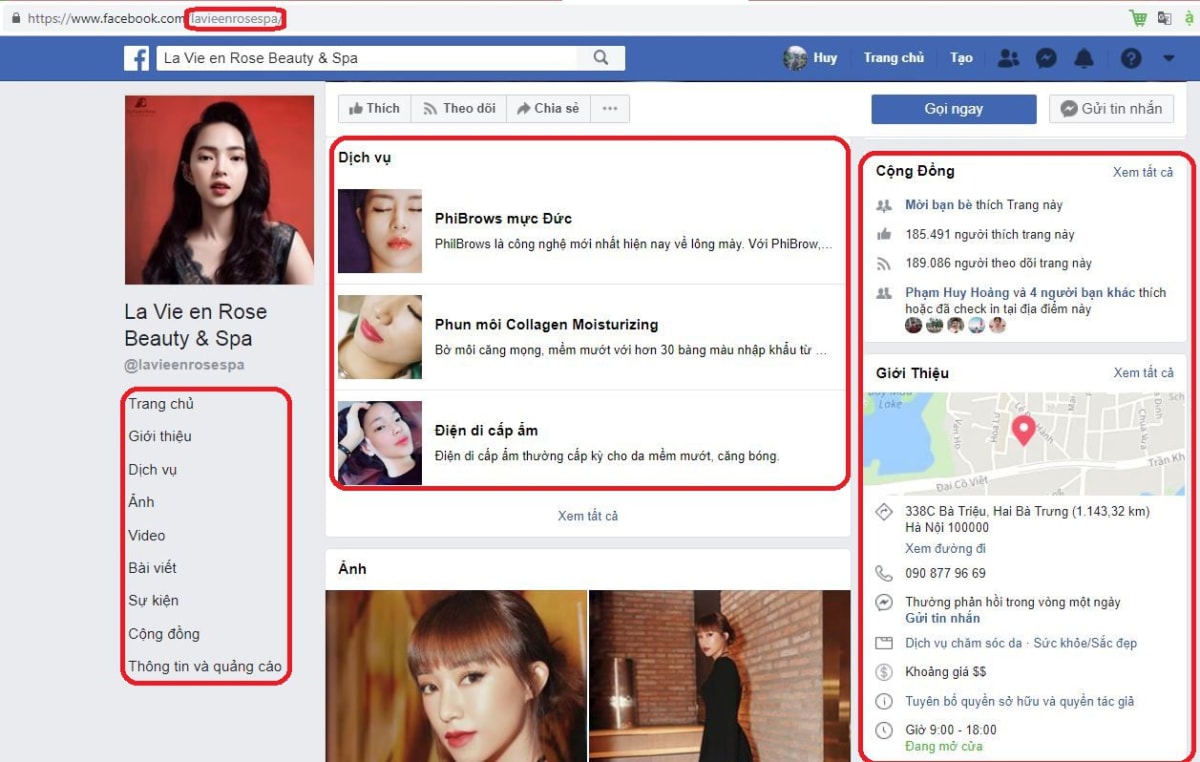
Task: Like the page with the Thích button
Action: pos(374,109)
